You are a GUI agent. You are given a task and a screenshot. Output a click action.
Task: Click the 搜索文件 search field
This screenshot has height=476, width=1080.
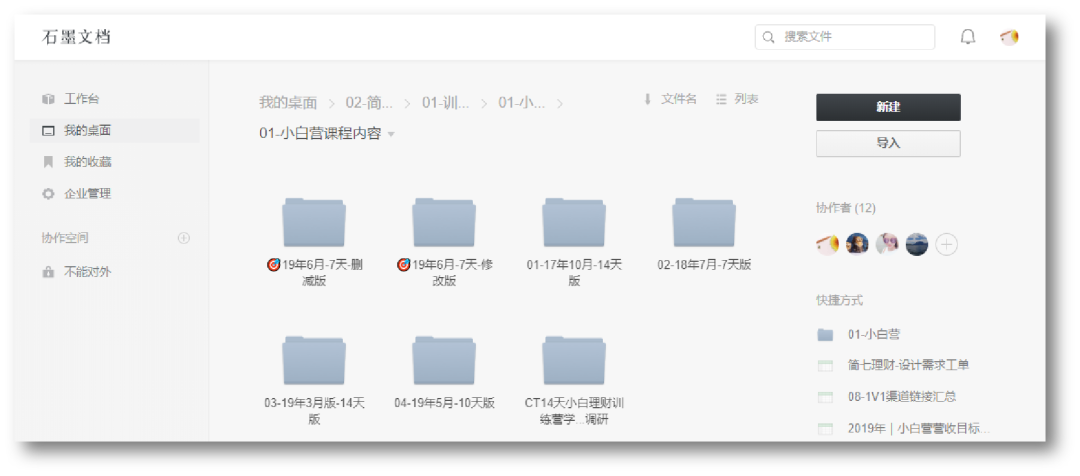coord(845,37)
